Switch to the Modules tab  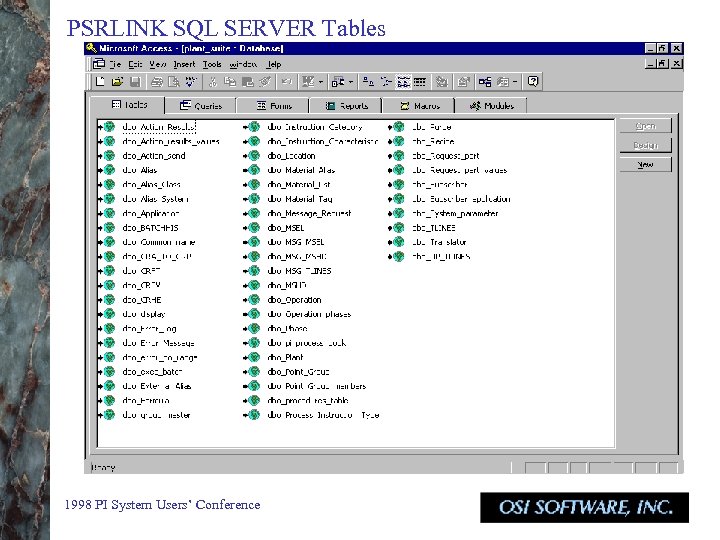click(491, 106)
